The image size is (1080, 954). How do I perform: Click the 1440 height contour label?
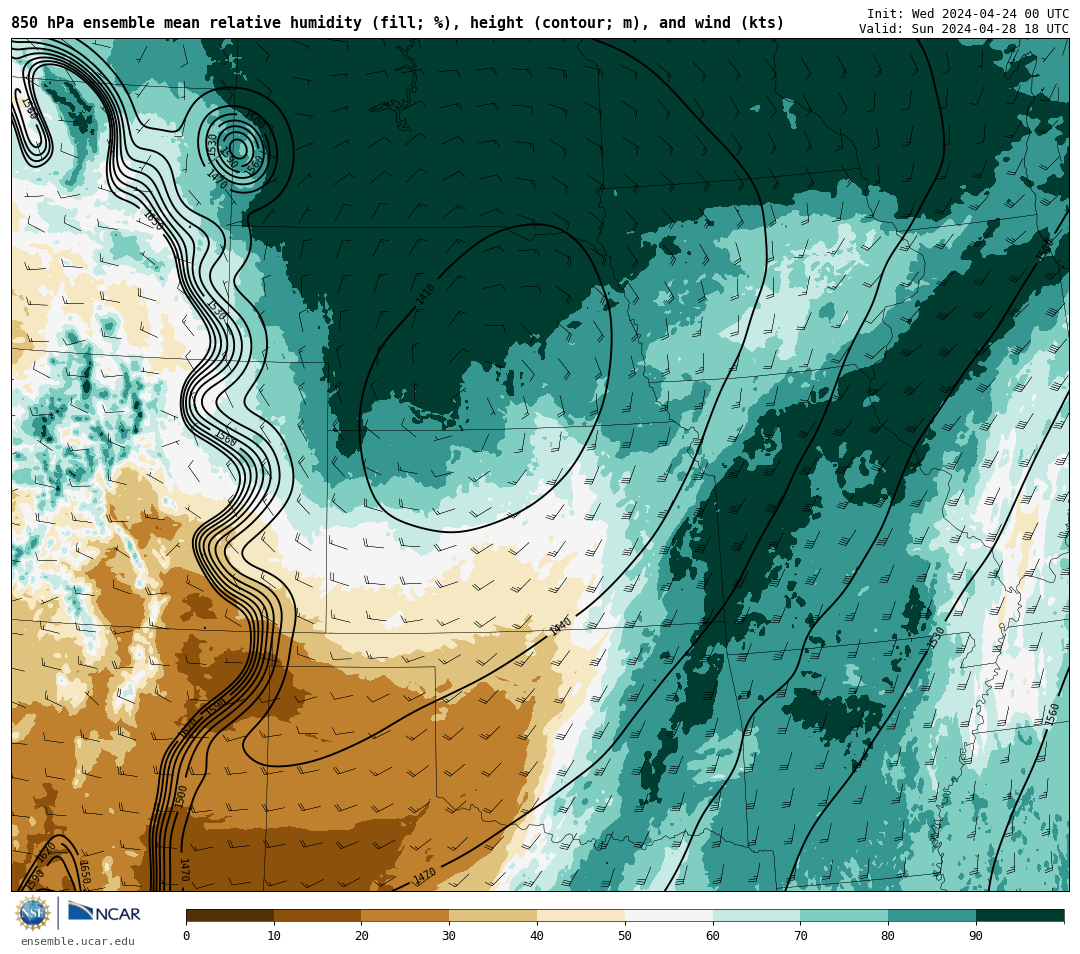(x=561, y=626)
